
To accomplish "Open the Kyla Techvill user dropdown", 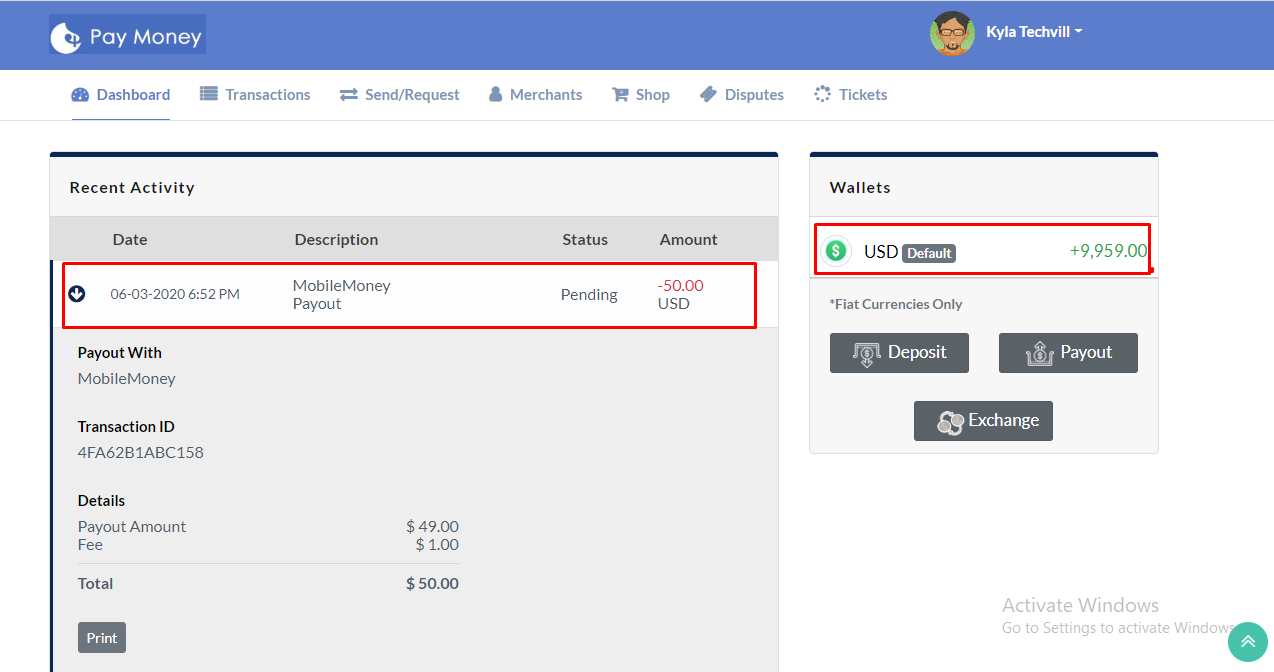I will click(x=1034, y=32).
